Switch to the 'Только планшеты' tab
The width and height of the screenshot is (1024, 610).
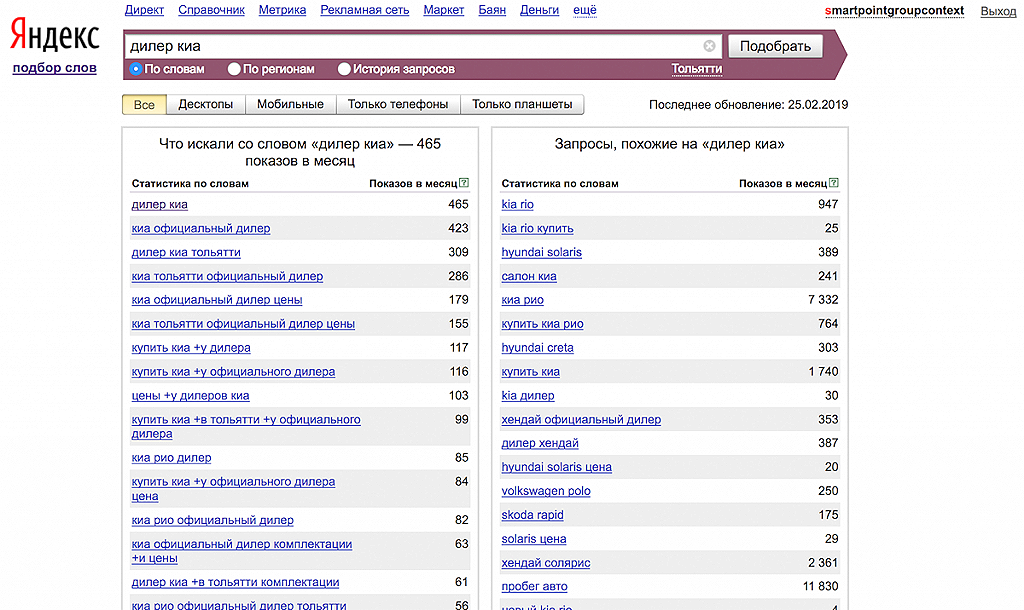(x=522, y=104)
